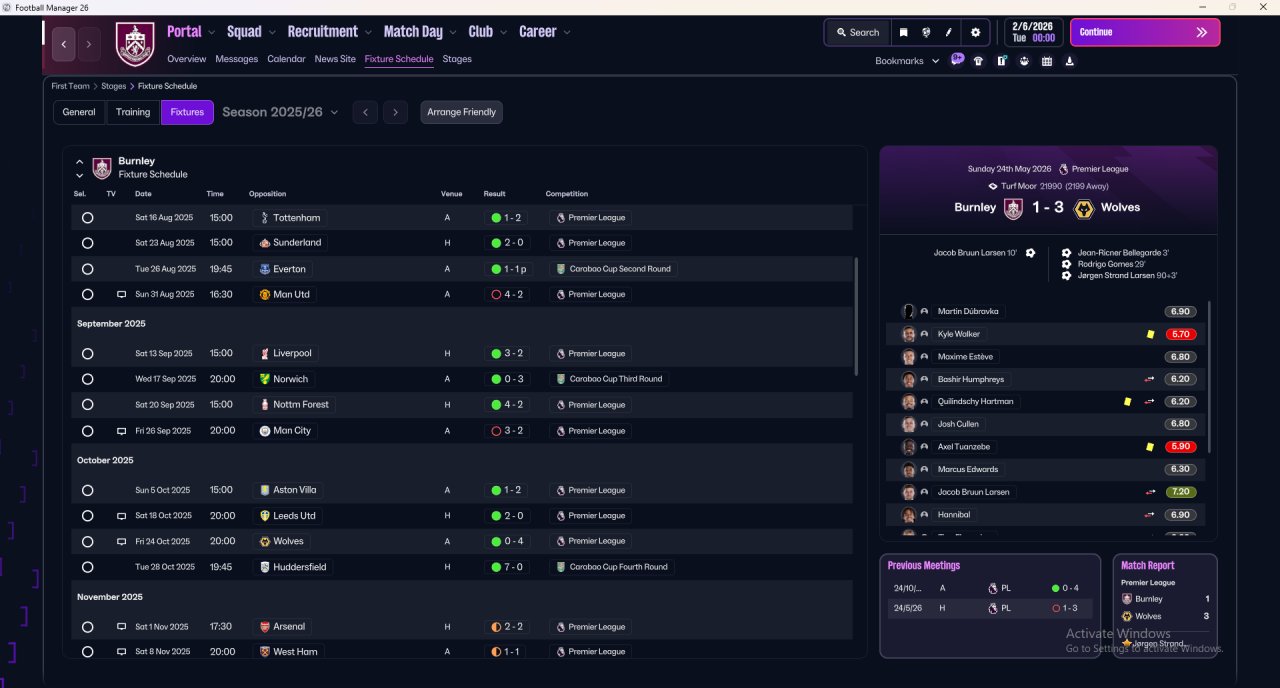
Task: Navigate back with the left arrow
Action: 64,44
